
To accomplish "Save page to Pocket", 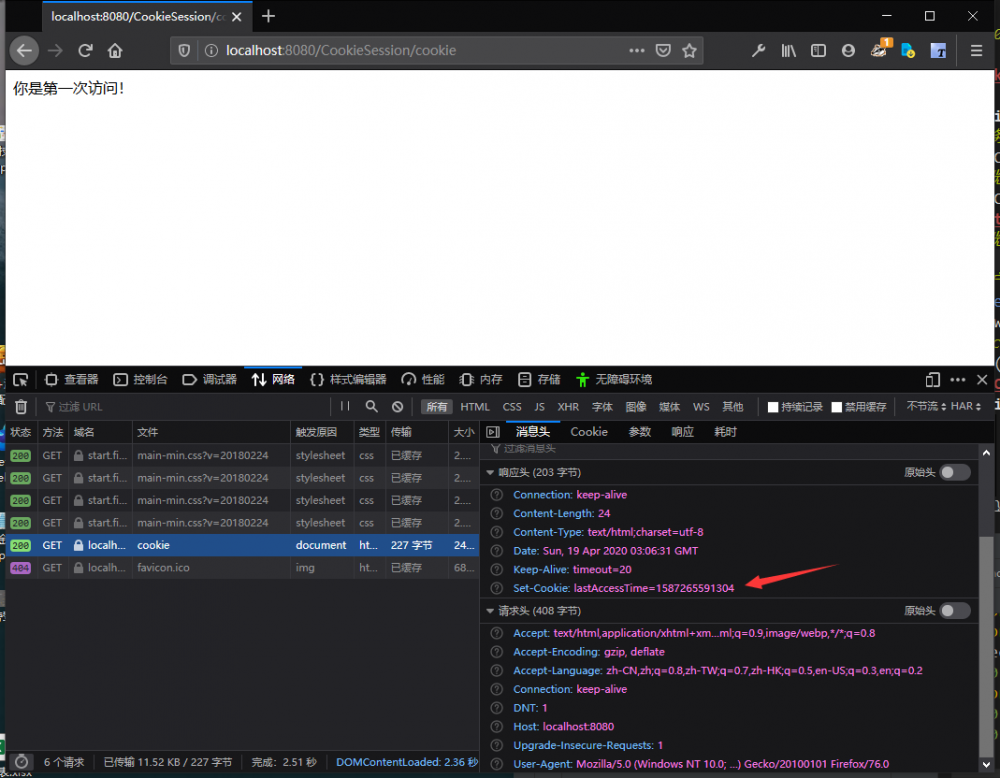I will 663,50.
